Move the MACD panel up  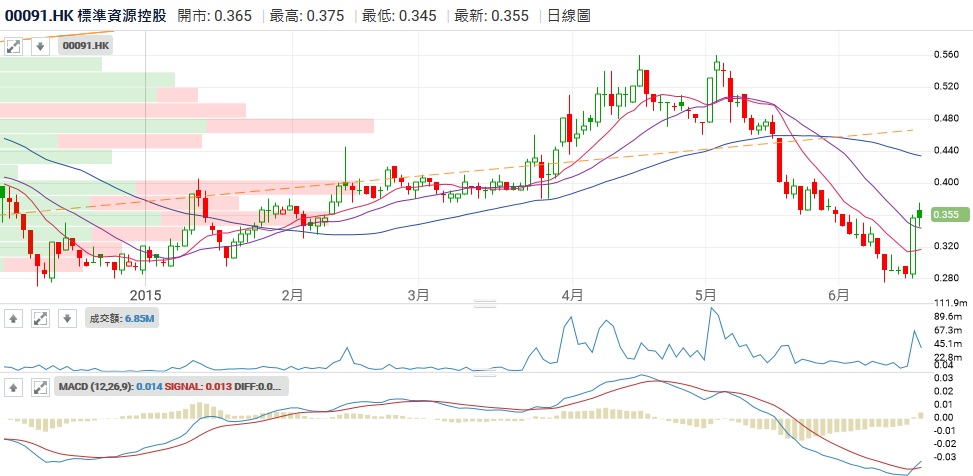pos(15,386)
